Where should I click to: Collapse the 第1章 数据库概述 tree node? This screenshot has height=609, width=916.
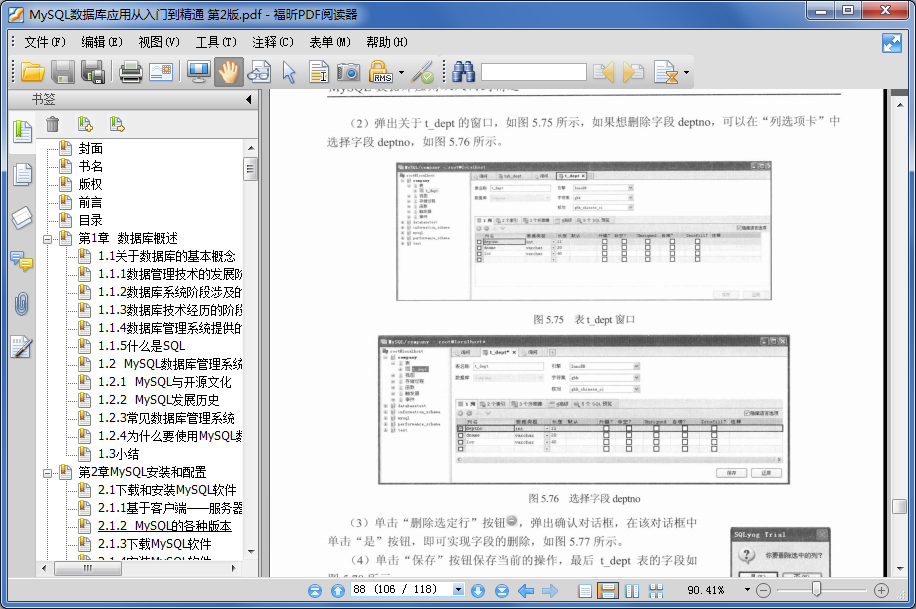click(48, 238)
